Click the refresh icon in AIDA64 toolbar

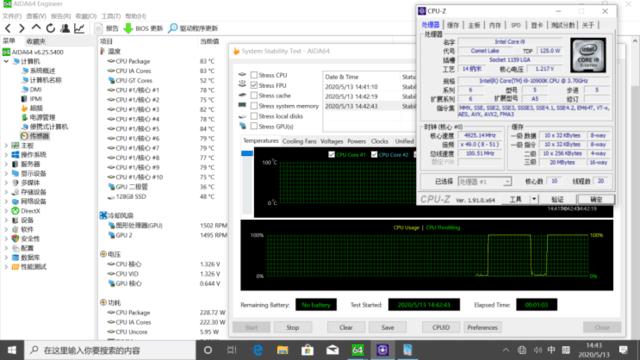[x=50, y=28]
